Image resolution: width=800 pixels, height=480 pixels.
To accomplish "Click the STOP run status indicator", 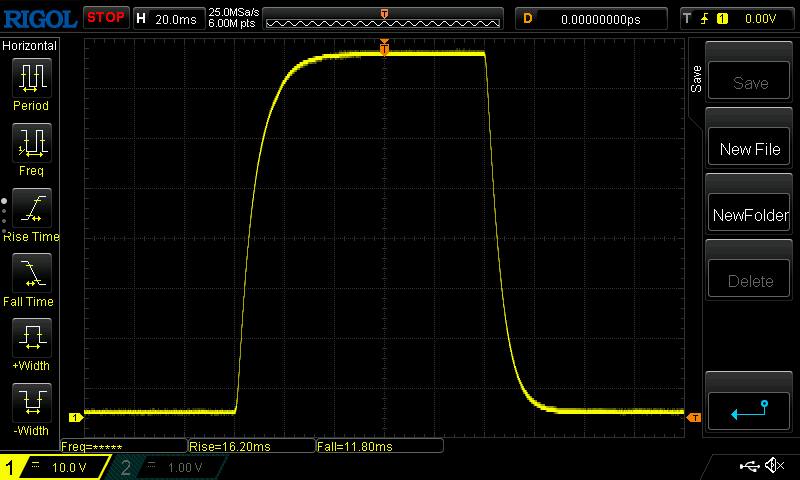I will coord(106,18).
